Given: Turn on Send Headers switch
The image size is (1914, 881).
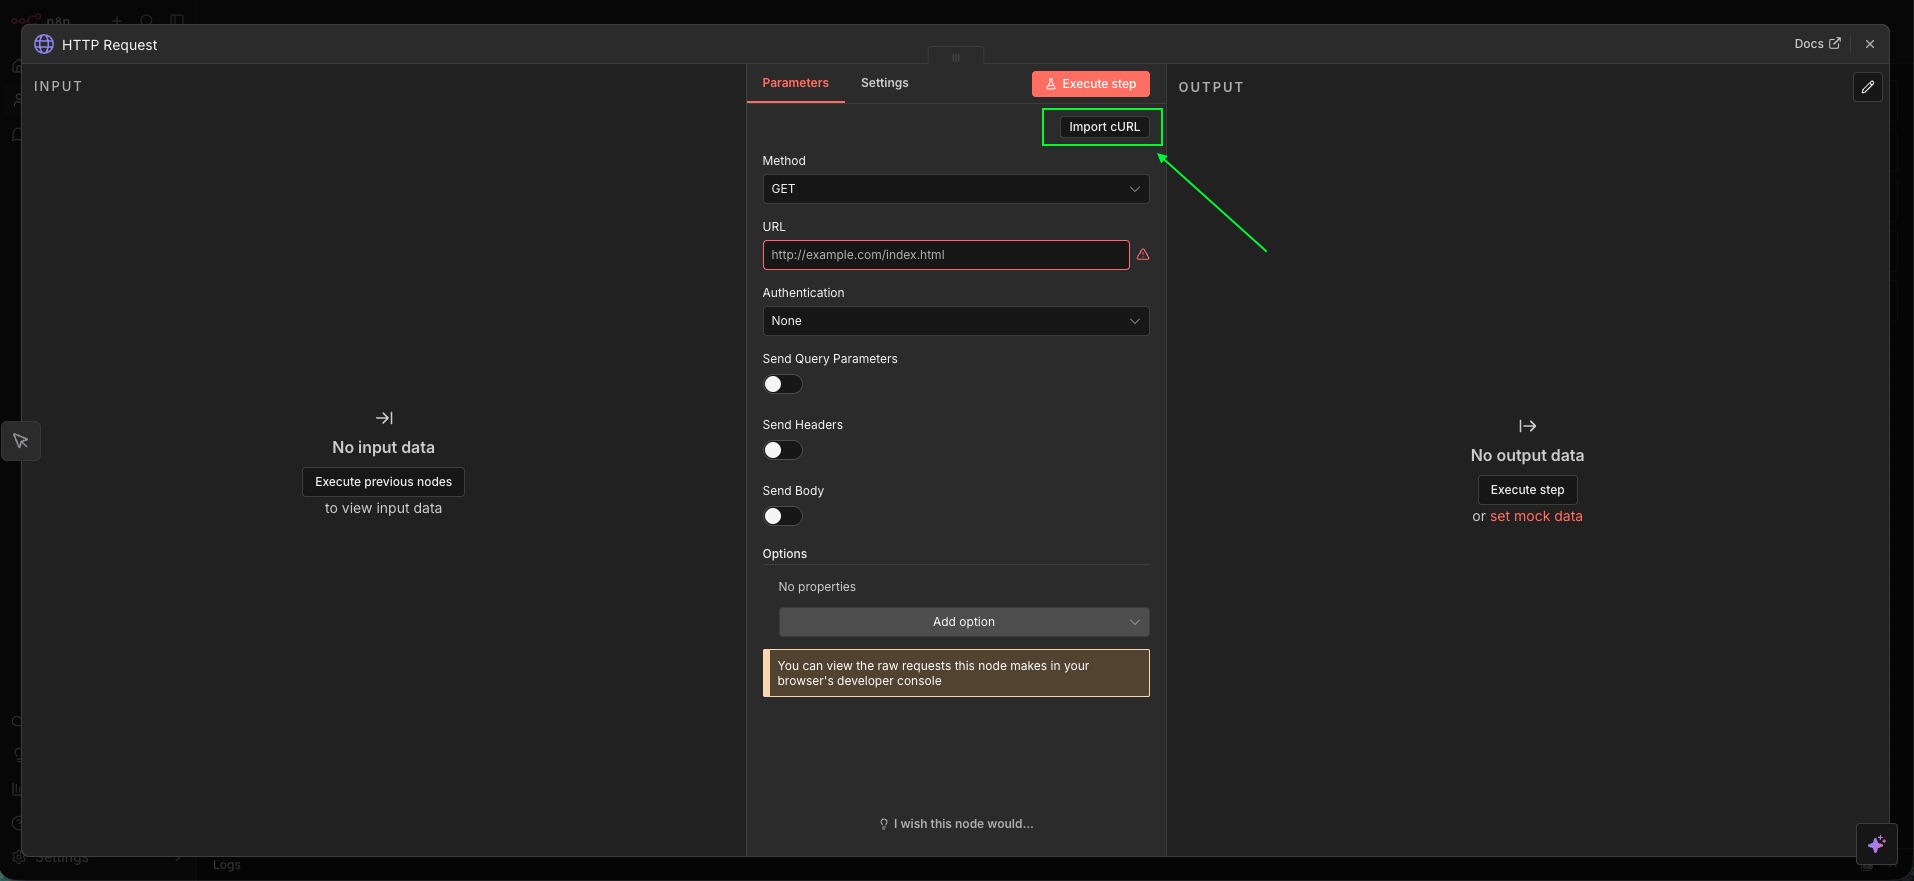Looking at the screenshot, I should click(x=782, y=450).
